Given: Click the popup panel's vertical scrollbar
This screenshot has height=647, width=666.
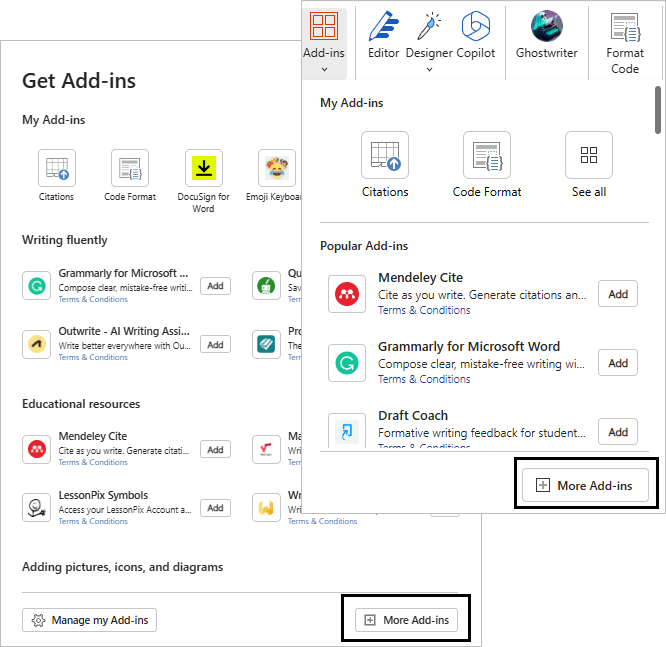Looking at the screenshot, I should pyautogui.click(x=658, y=110).
